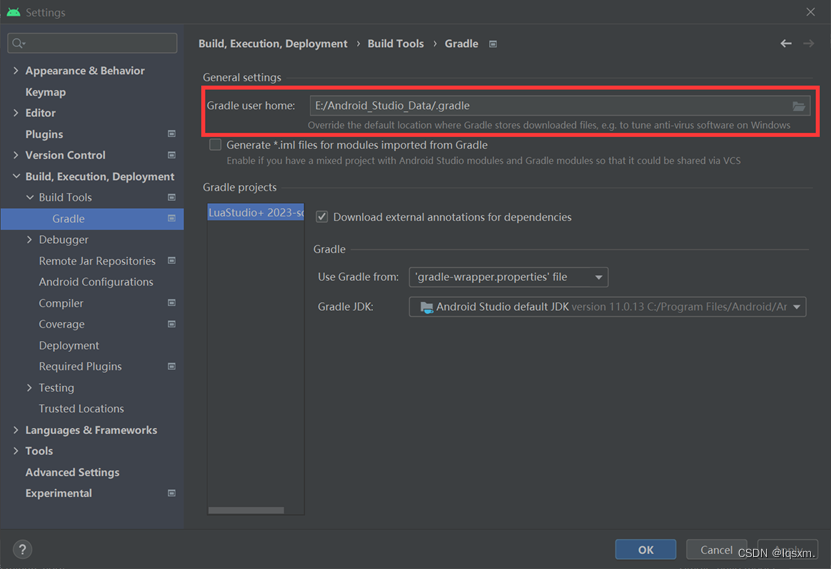The width and height of the screenshot is (831, 569).
Task: Click the project icon next to Coverage
Action: (172, 324)
